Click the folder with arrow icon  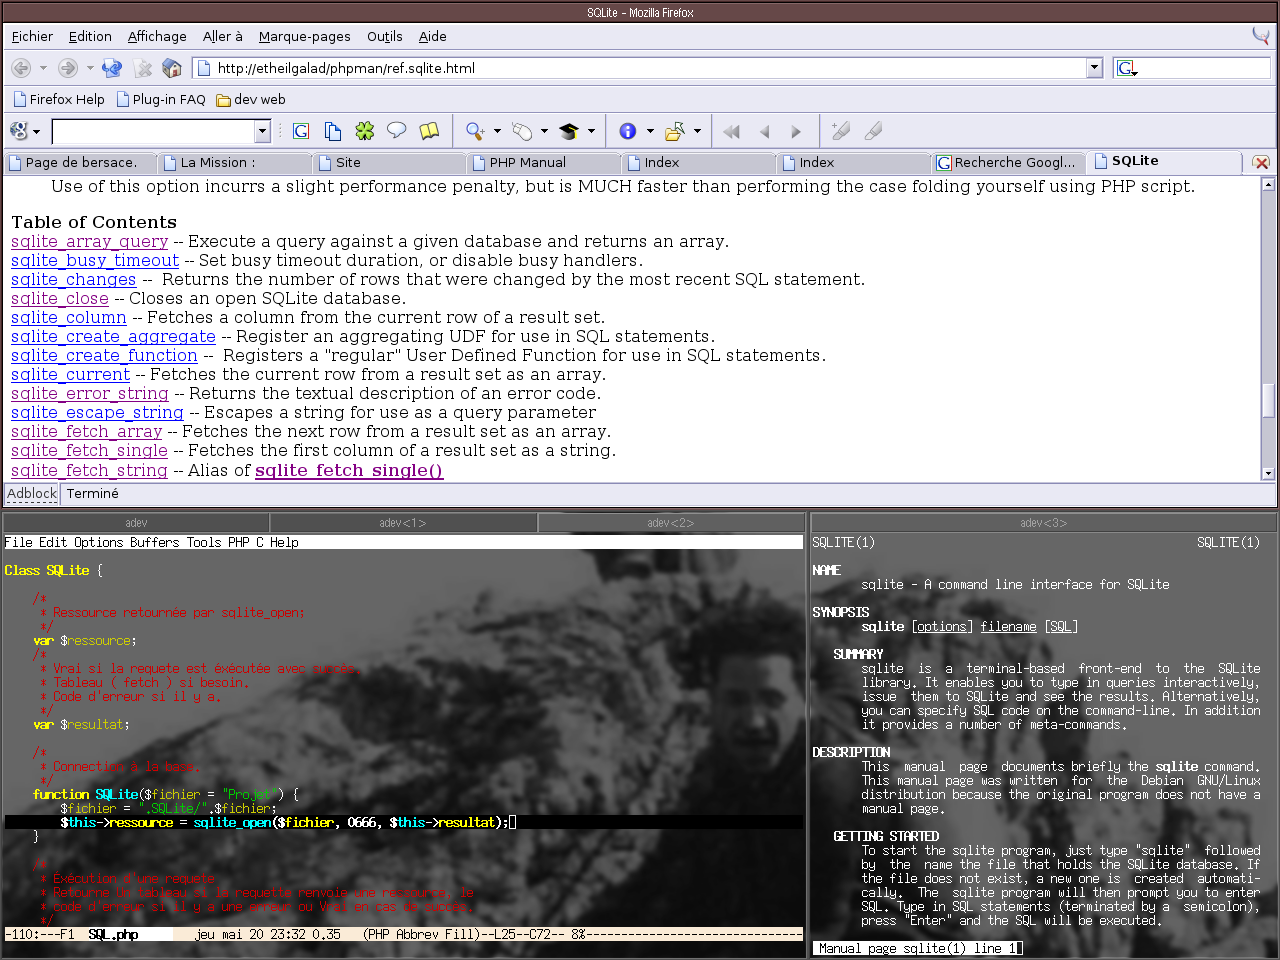pyautogui.click(x=675, y=131)
